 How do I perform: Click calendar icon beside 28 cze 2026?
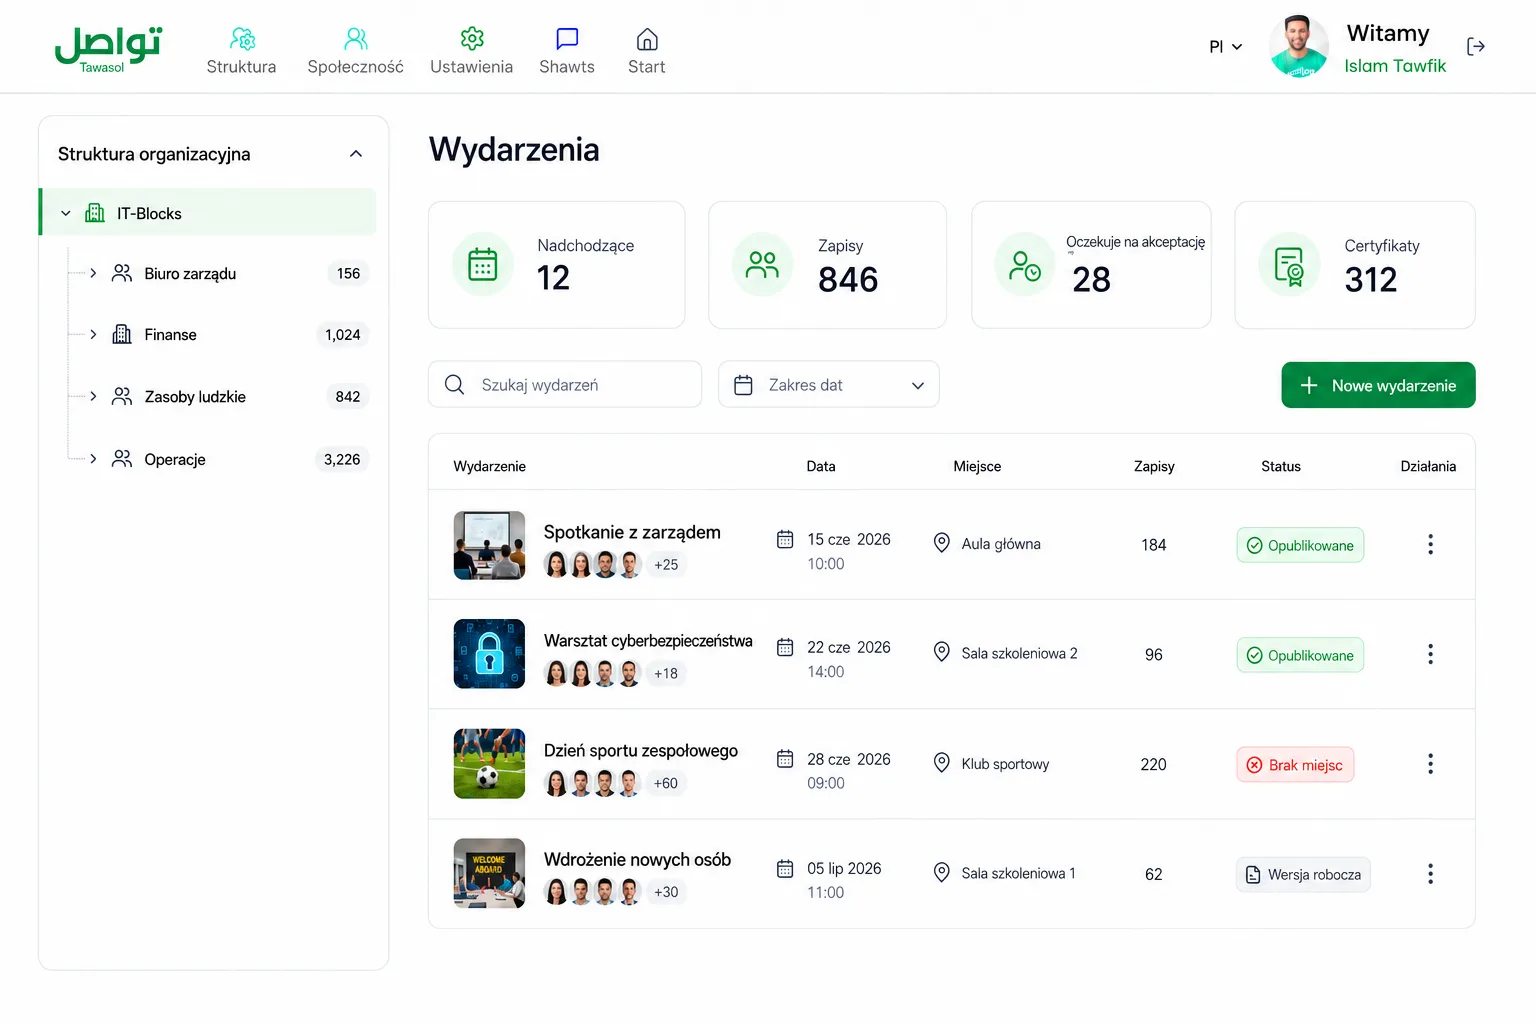pos(785,759)
